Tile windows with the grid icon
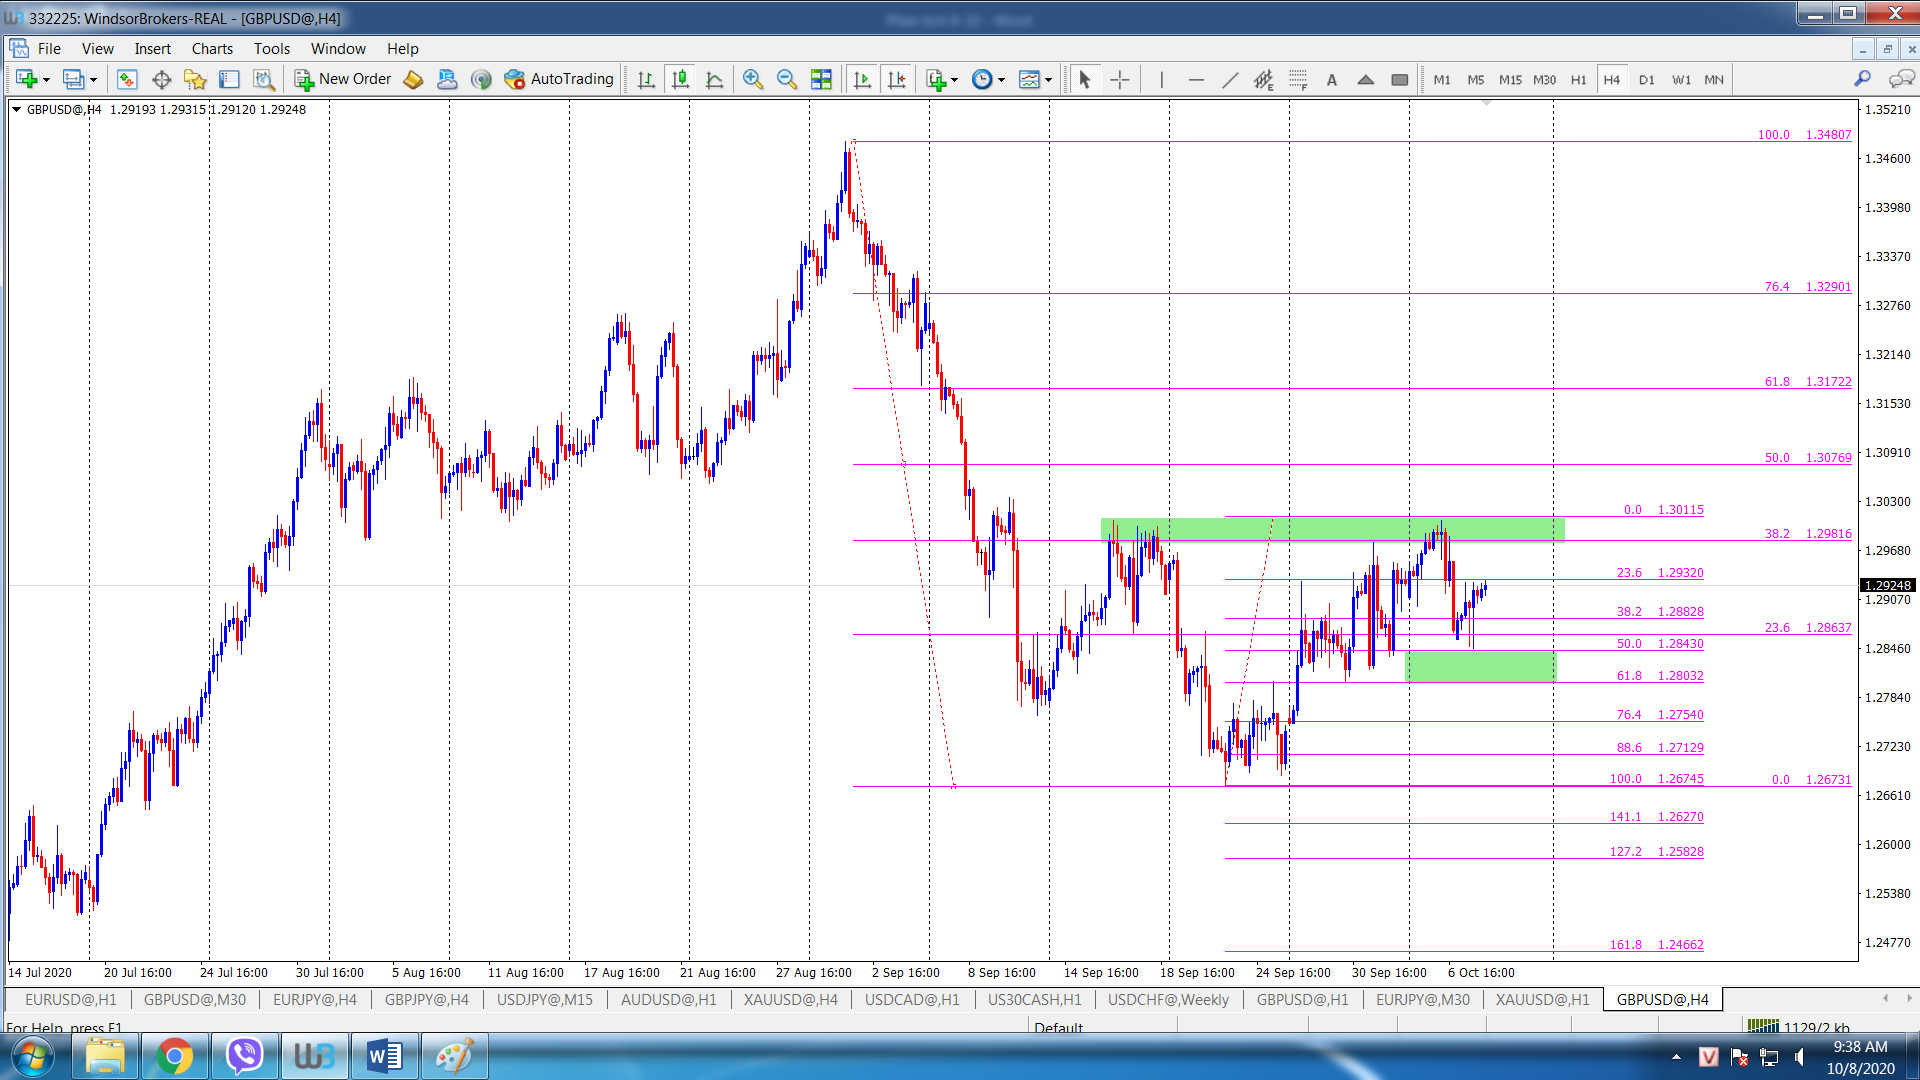 point(821,79)
